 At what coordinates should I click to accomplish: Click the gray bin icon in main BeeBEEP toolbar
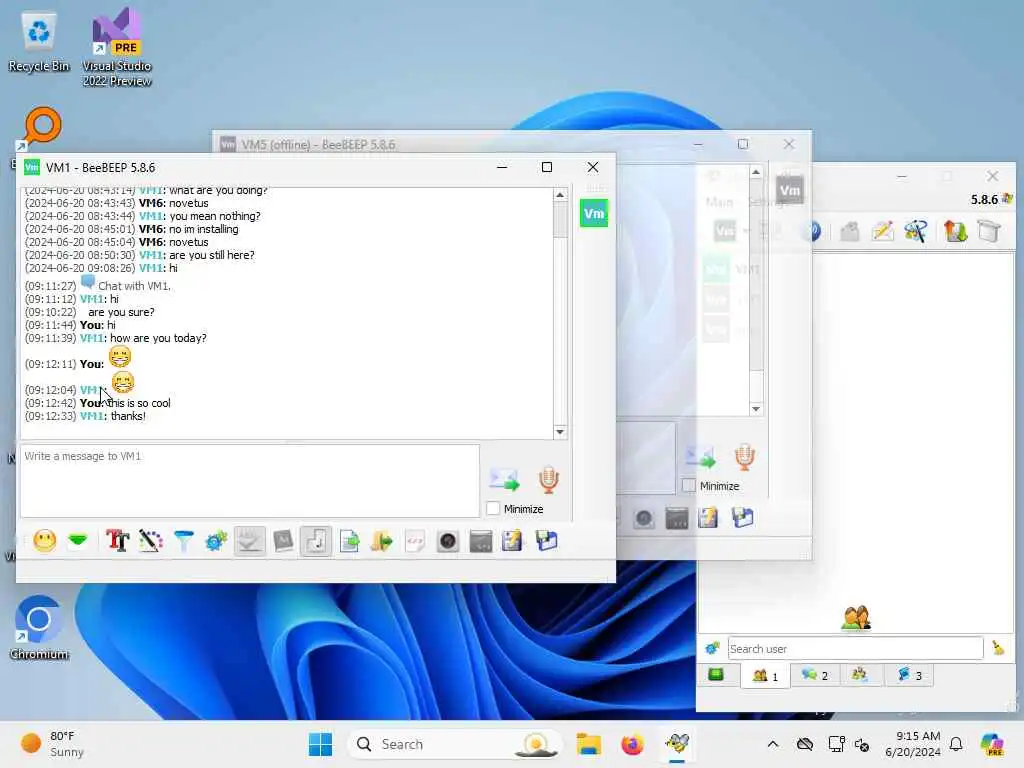pos(989,231)
